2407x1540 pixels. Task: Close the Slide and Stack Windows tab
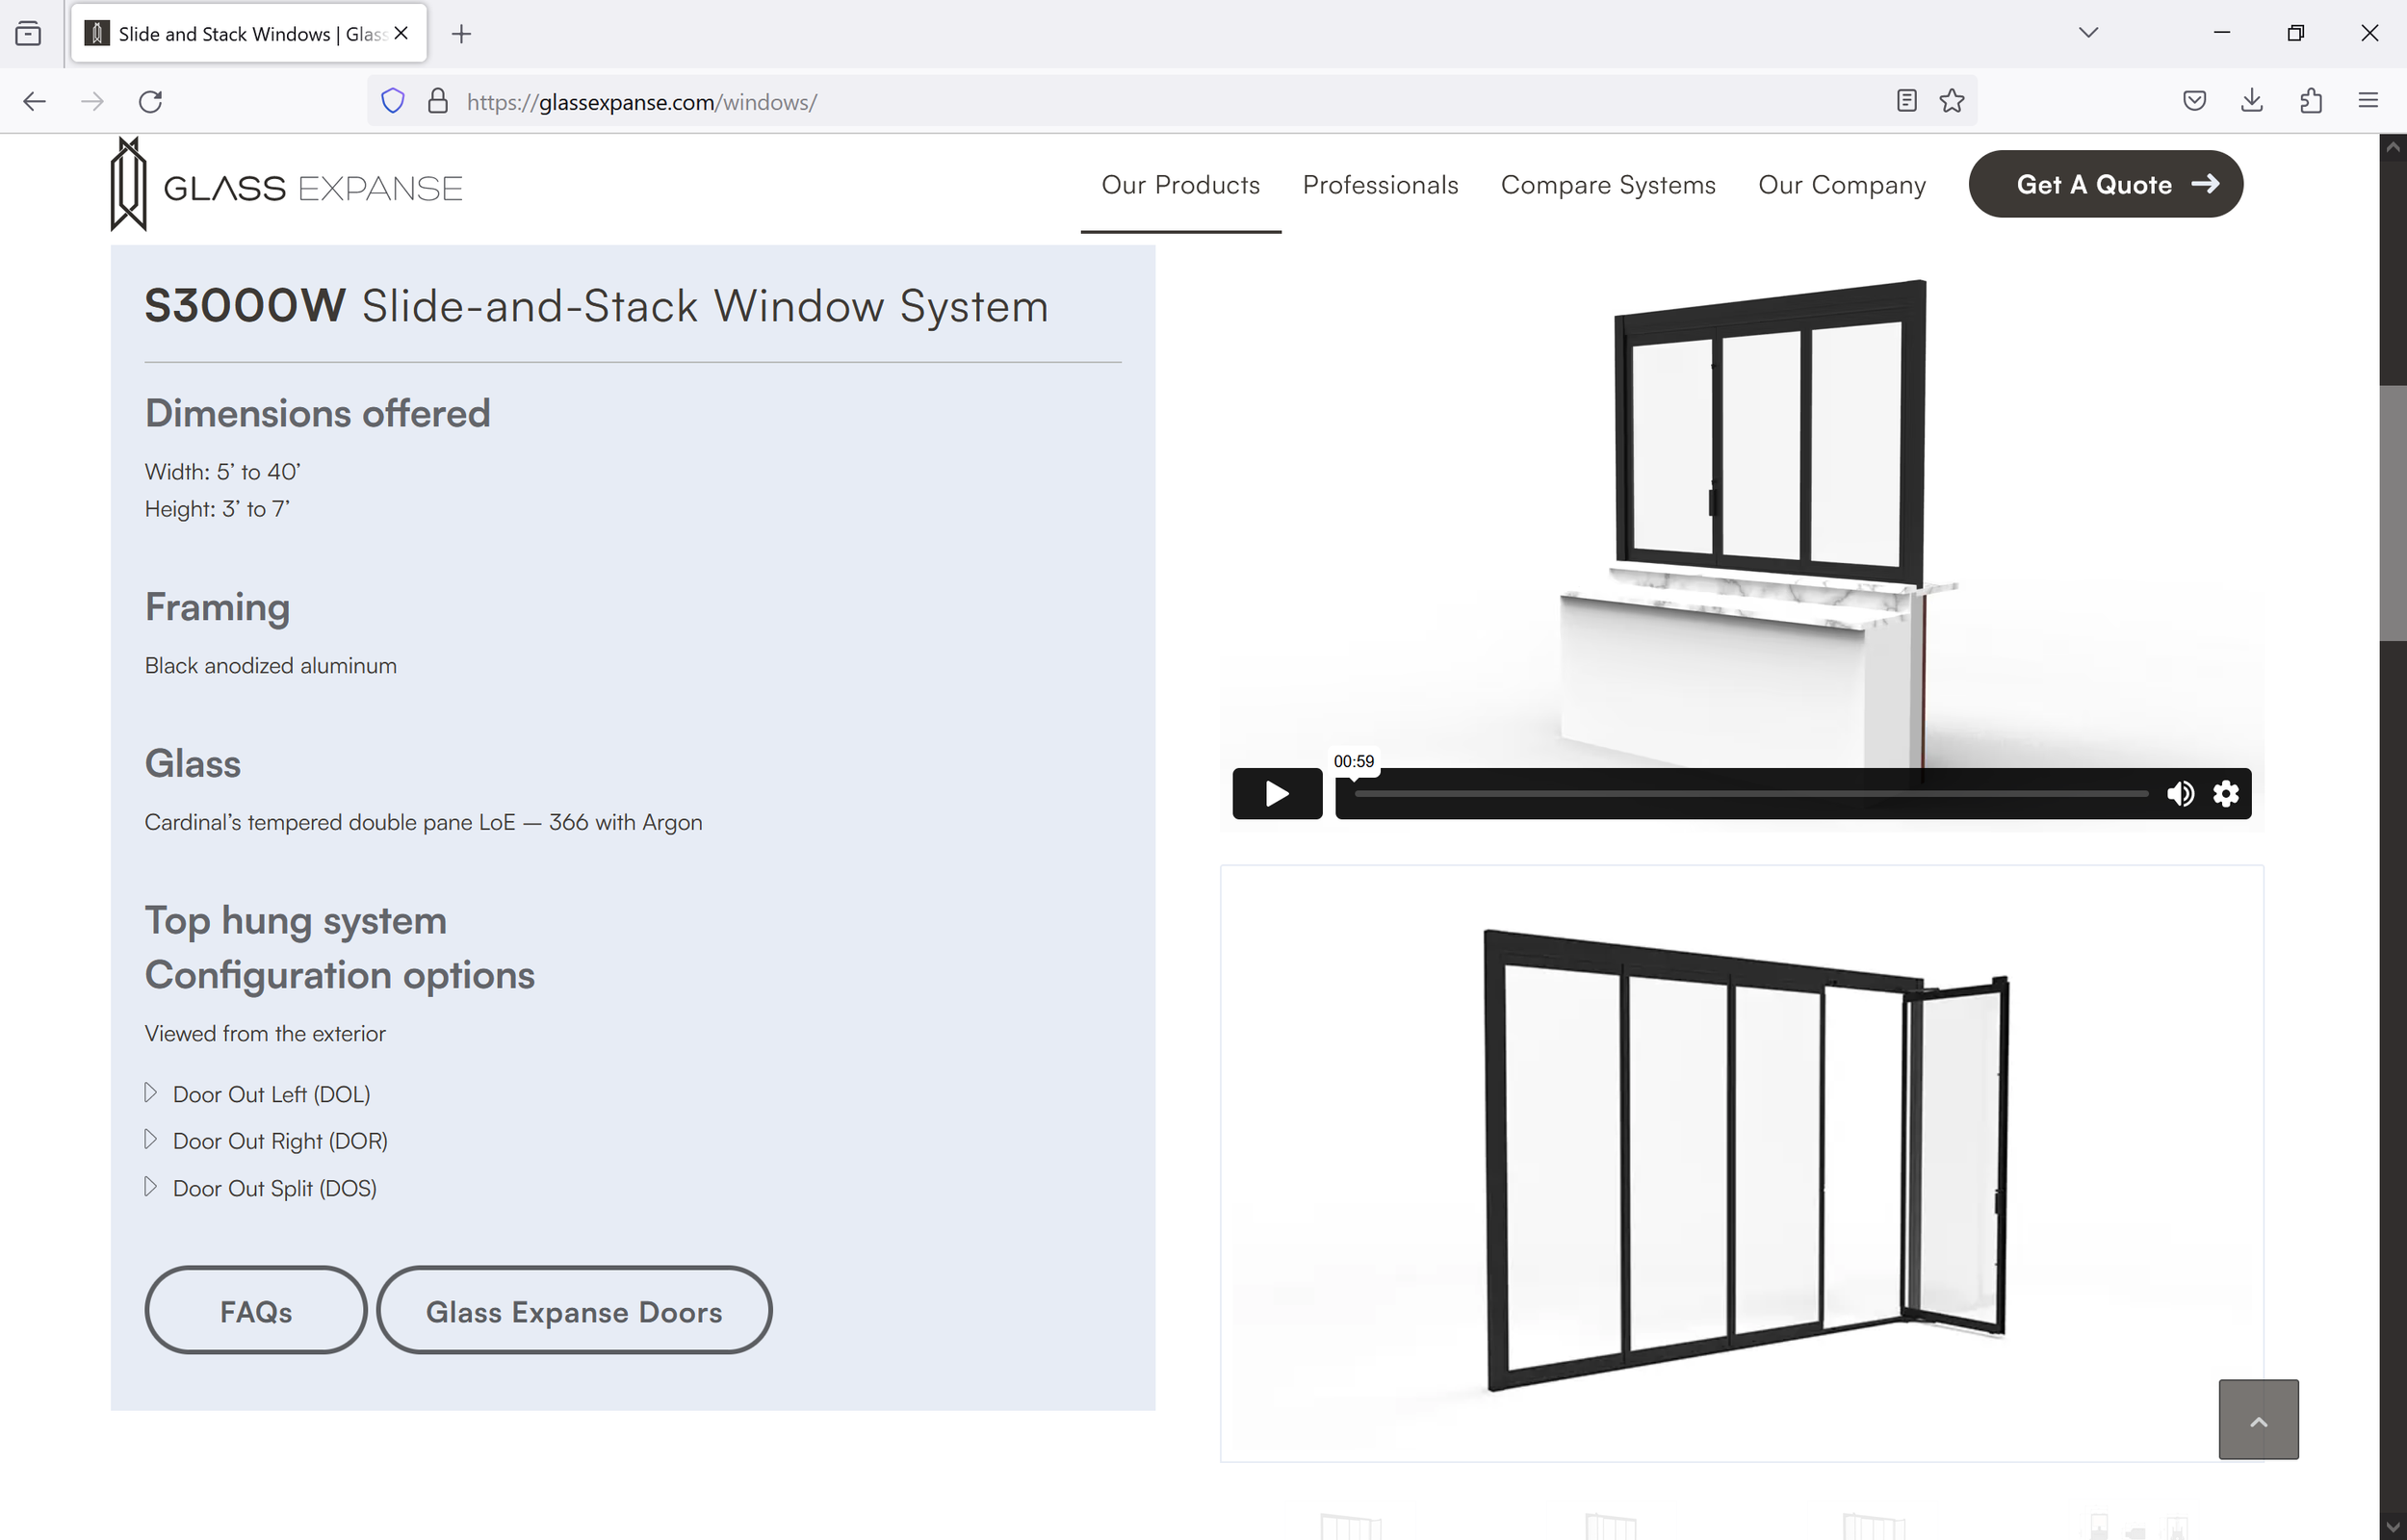[401, 33]
